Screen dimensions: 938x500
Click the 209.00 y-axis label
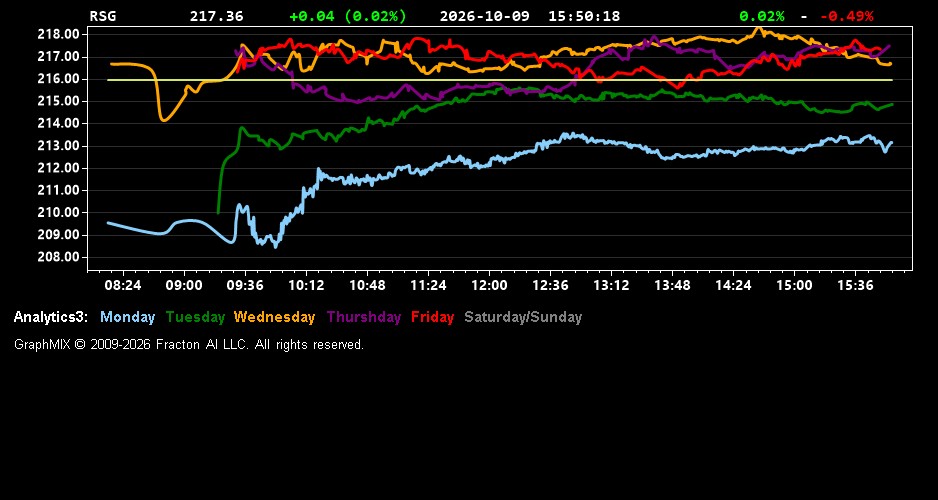[x=59, y=235]
